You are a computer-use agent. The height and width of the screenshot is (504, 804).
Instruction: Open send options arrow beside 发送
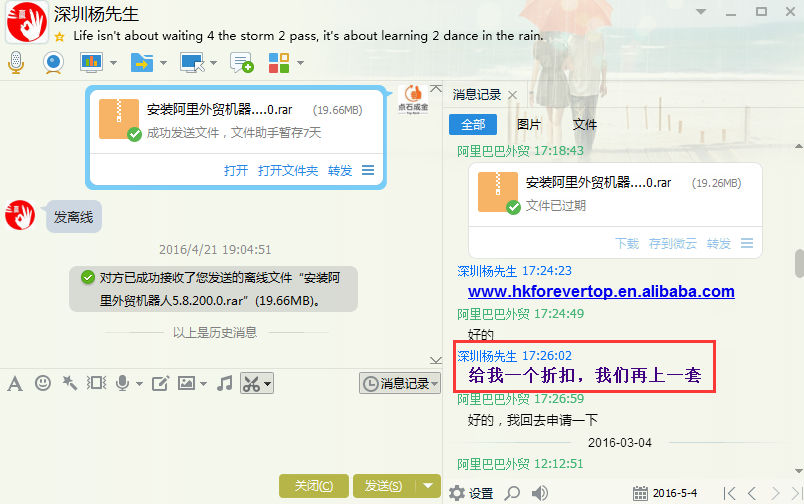429,486
